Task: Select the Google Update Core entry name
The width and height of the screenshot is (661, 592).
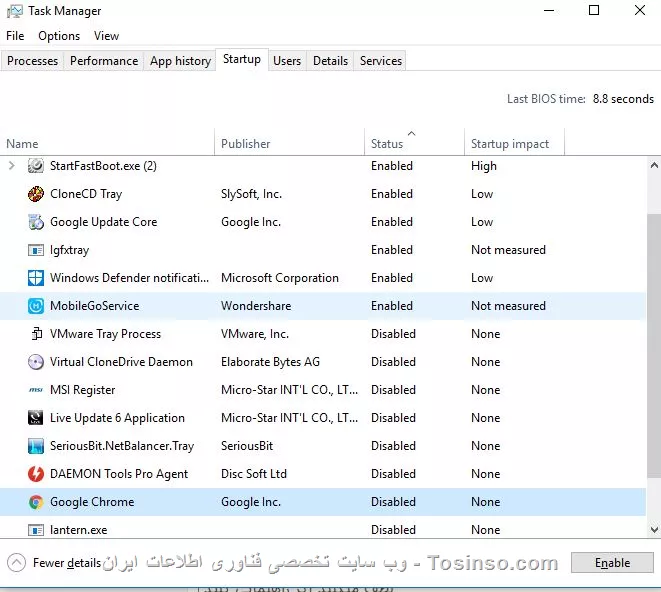Action: click(x=103, y=222)
